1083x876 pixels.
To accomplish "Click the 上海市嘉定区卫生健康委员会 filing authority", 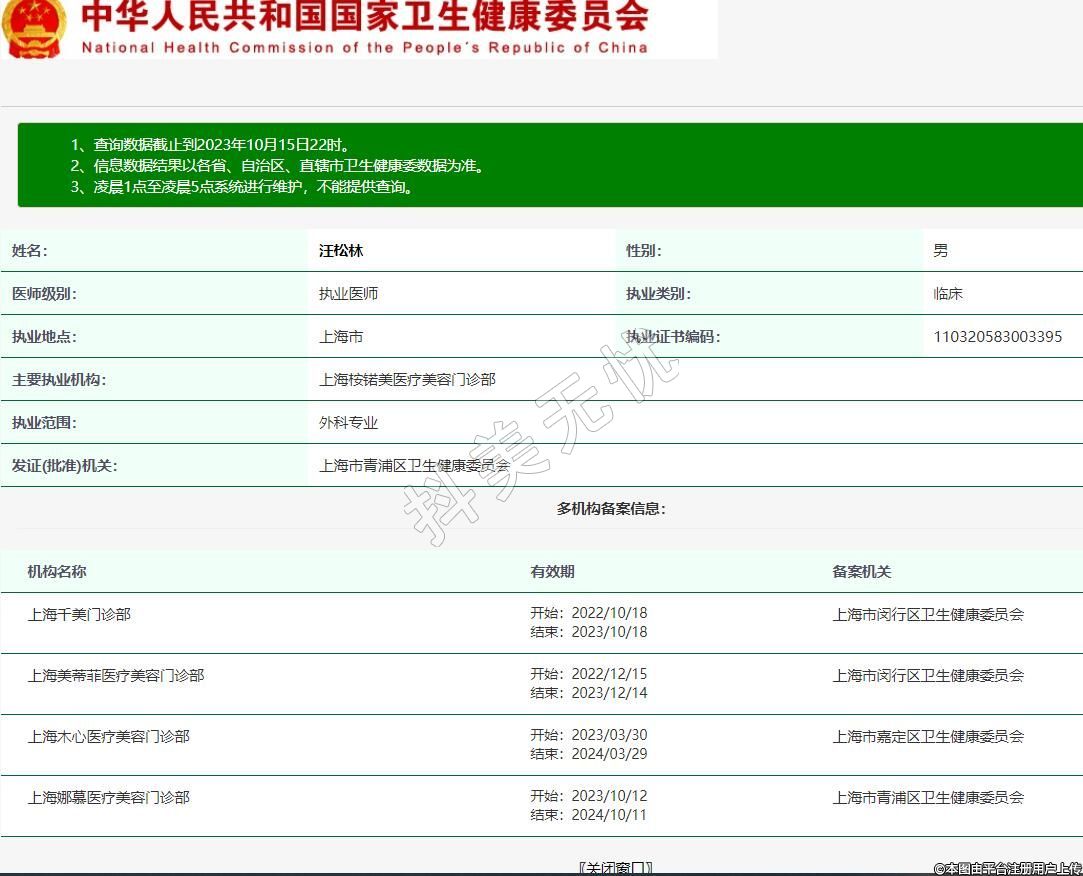I will [928, 736].
